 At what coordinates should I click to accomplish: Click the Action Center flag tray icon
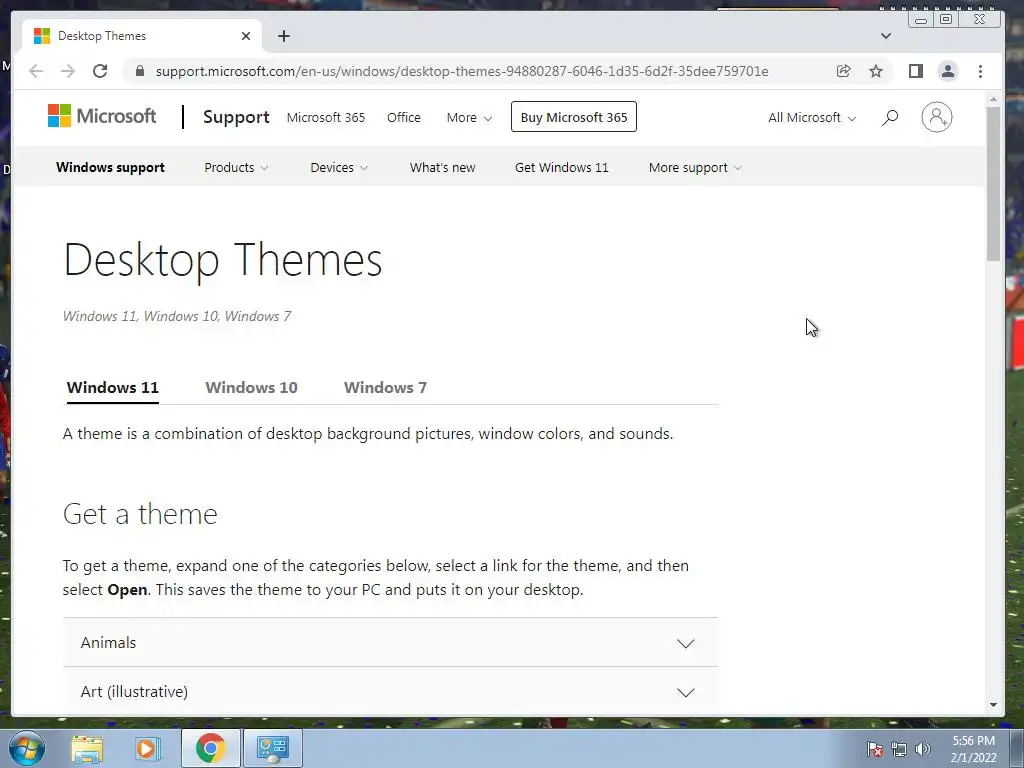(x=875, y=749)
